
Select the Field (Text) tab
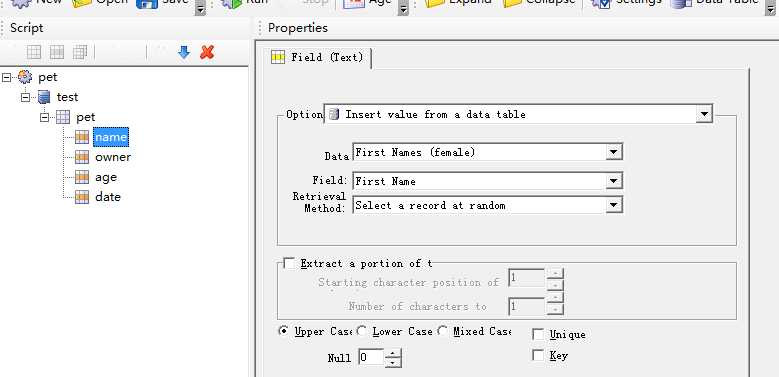[x=320, y=58]
